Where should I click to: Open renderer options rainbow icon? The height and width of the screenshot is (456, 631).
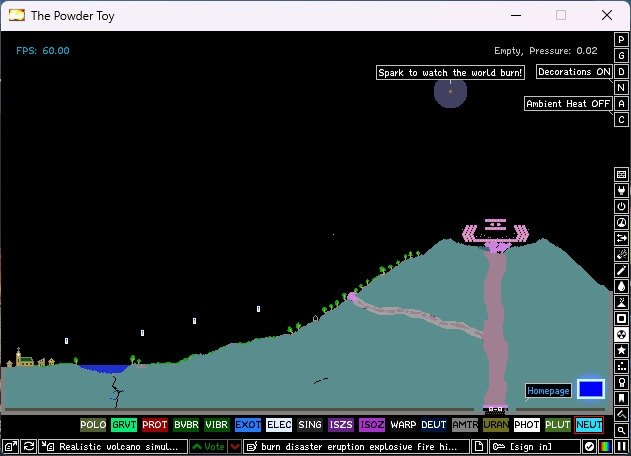pyautogui.click(x=605, y=446)
